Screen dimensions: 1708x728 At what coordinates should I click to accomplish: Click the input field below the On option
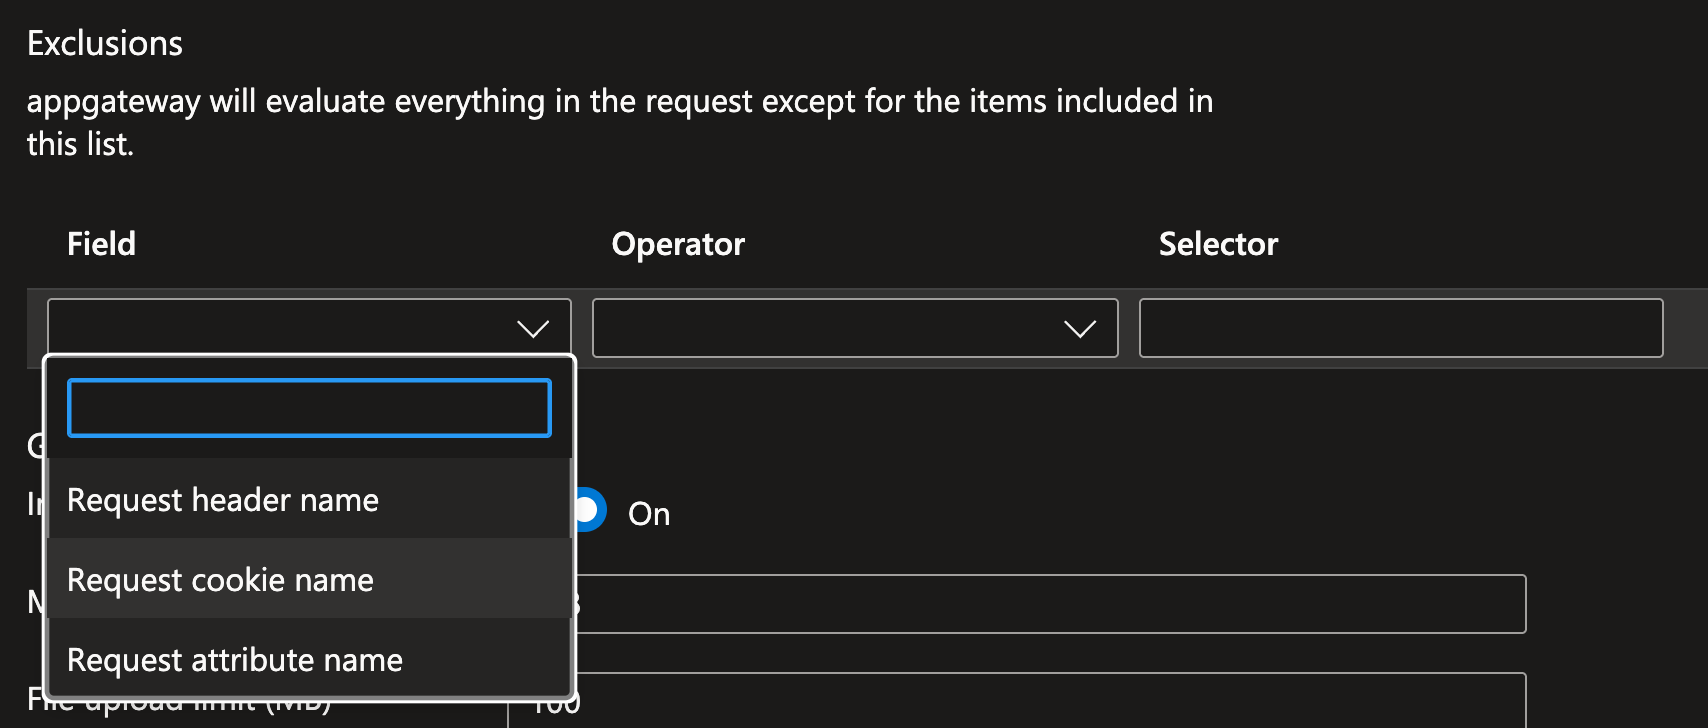[1050, 604]
